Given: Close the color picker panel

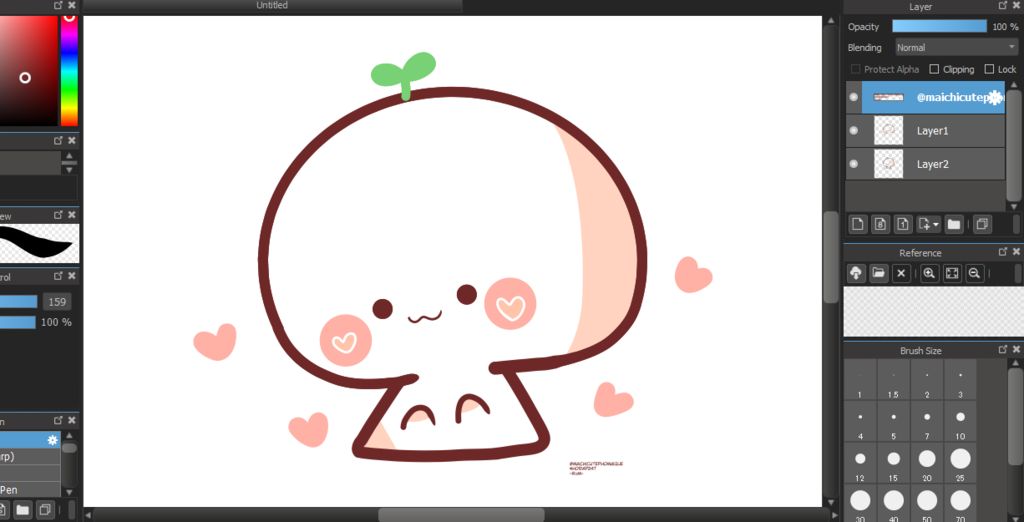Looking at the screenshot, I should (72, 5).
